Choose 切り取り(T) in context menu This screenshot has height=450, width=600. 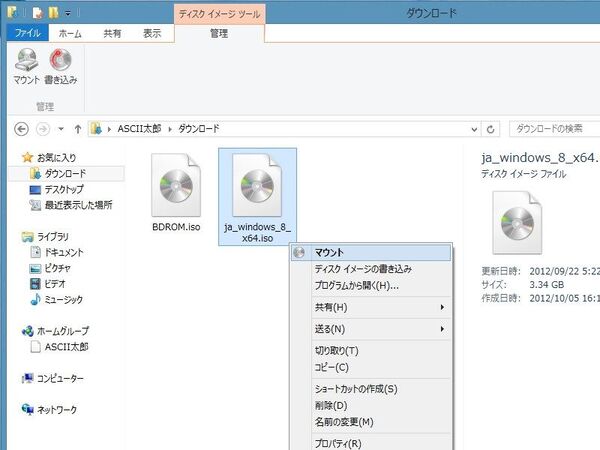pyautogui.click(x=371, y=351)
